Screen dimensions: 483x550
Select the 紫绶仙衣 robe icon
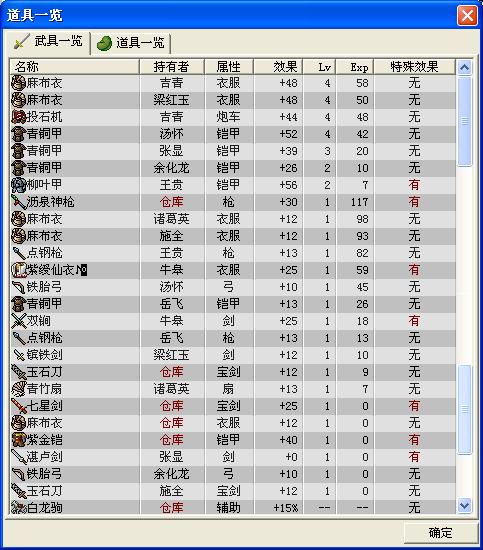point(19,270)
